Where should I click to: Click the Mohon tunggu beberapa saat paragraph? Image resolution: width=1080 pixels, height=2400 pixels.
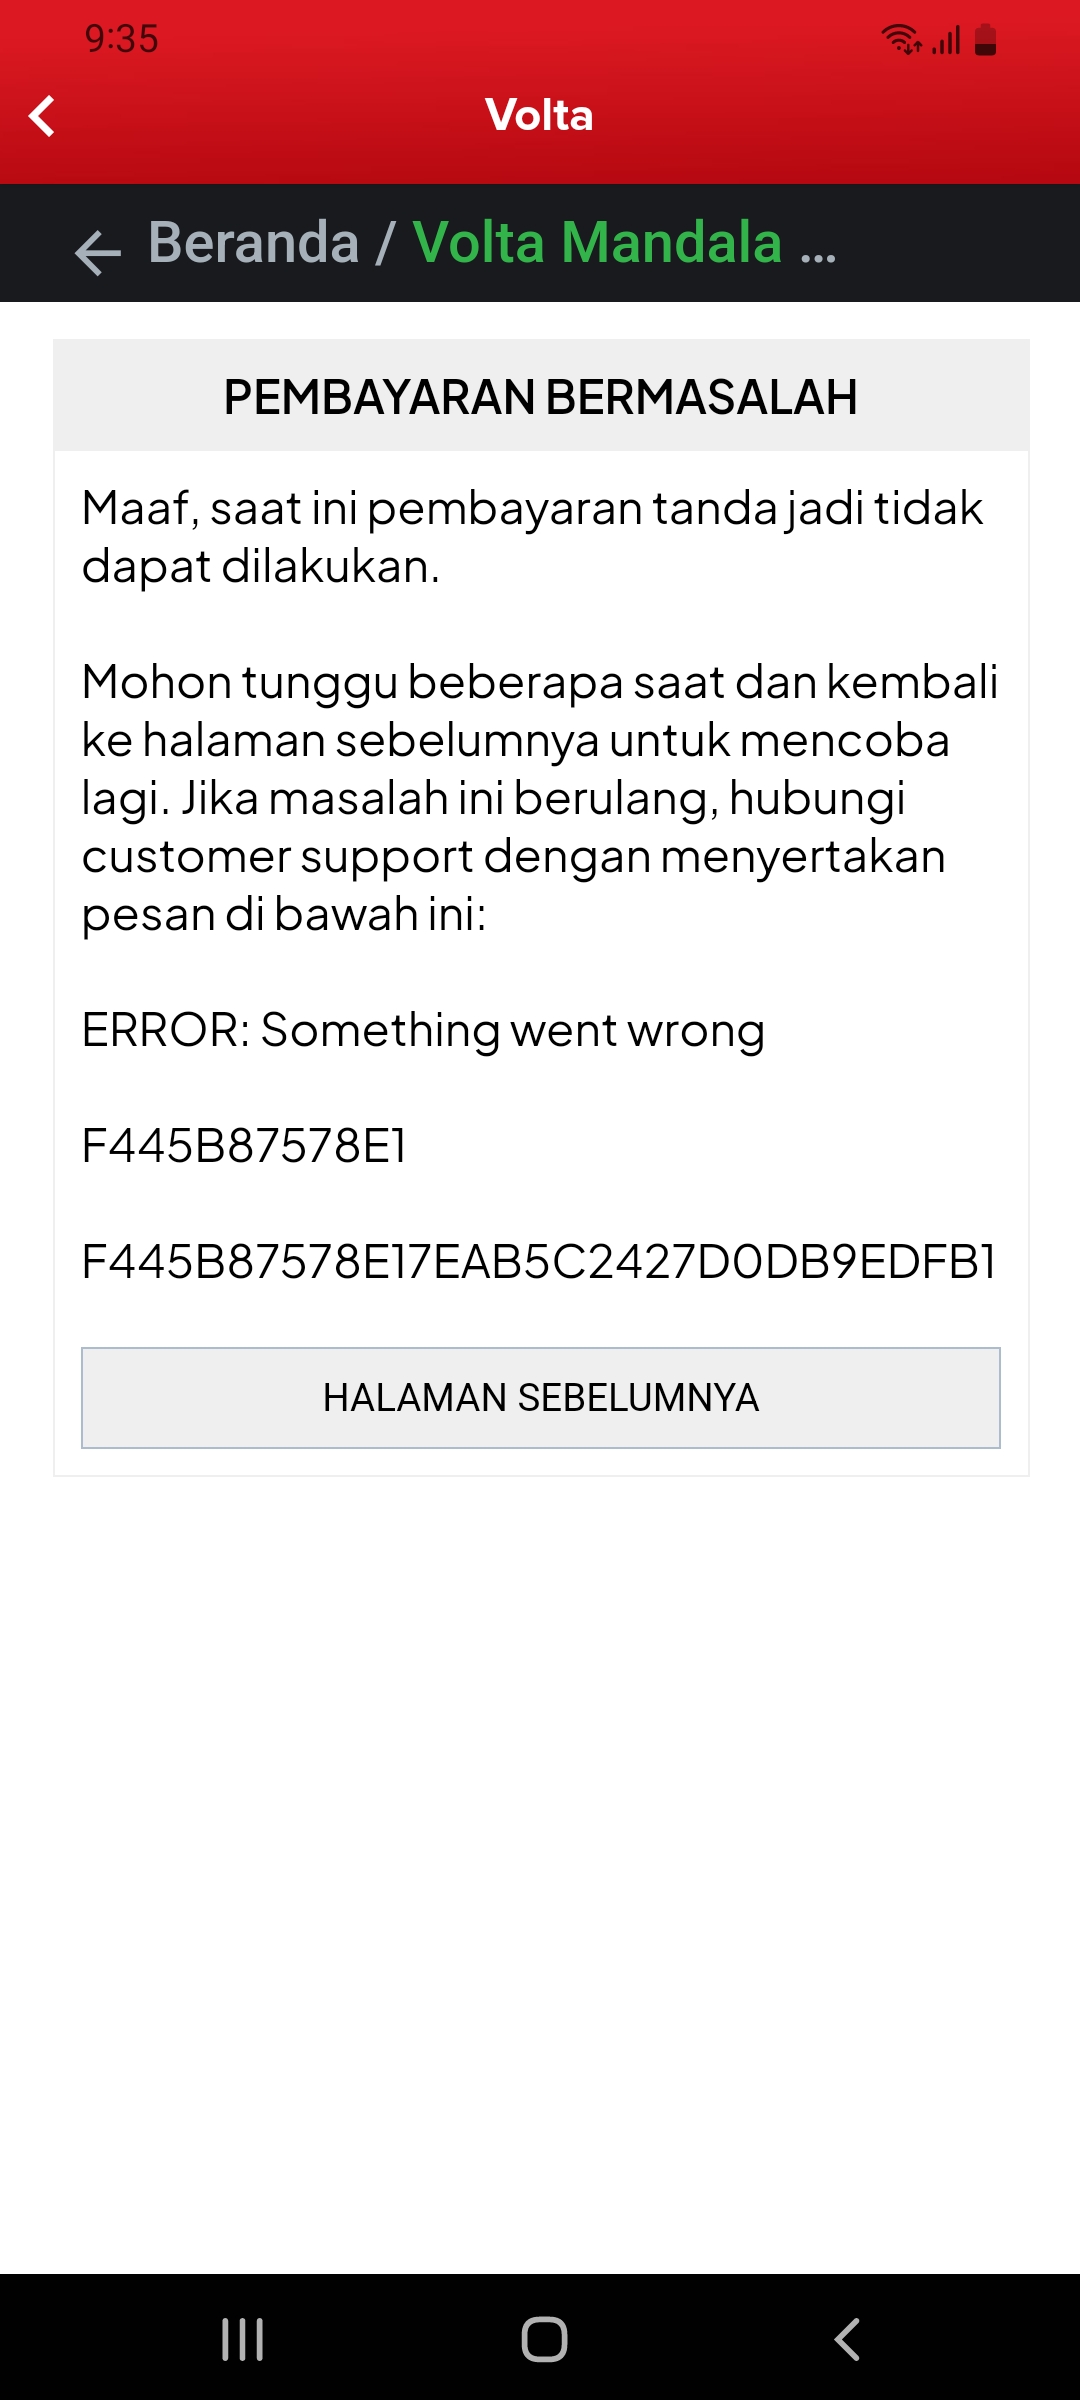click(x=540, y=798)
